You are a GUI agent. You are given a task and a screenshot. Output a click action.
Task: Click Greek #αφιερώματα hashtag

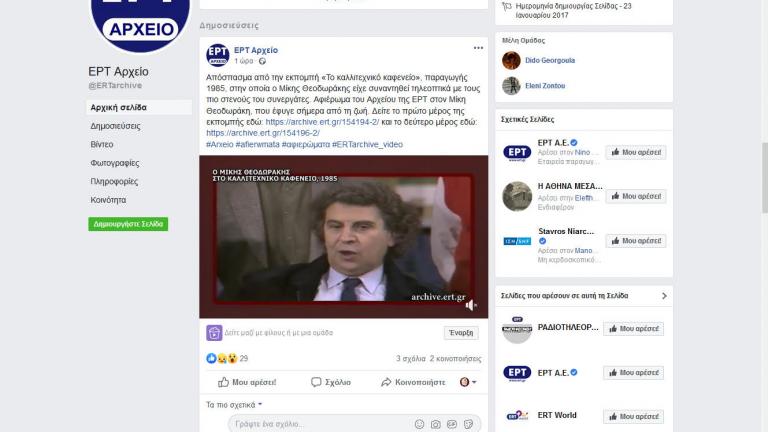coord(306,144)
